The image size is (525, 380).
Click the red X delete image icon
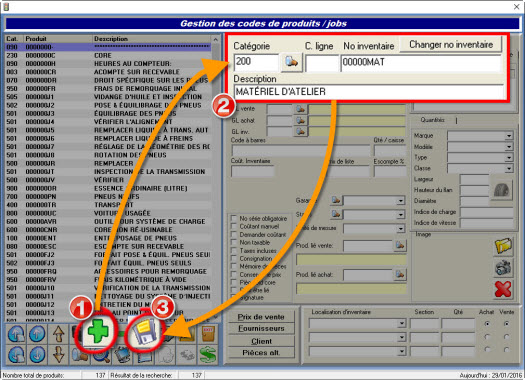(503, 289)
